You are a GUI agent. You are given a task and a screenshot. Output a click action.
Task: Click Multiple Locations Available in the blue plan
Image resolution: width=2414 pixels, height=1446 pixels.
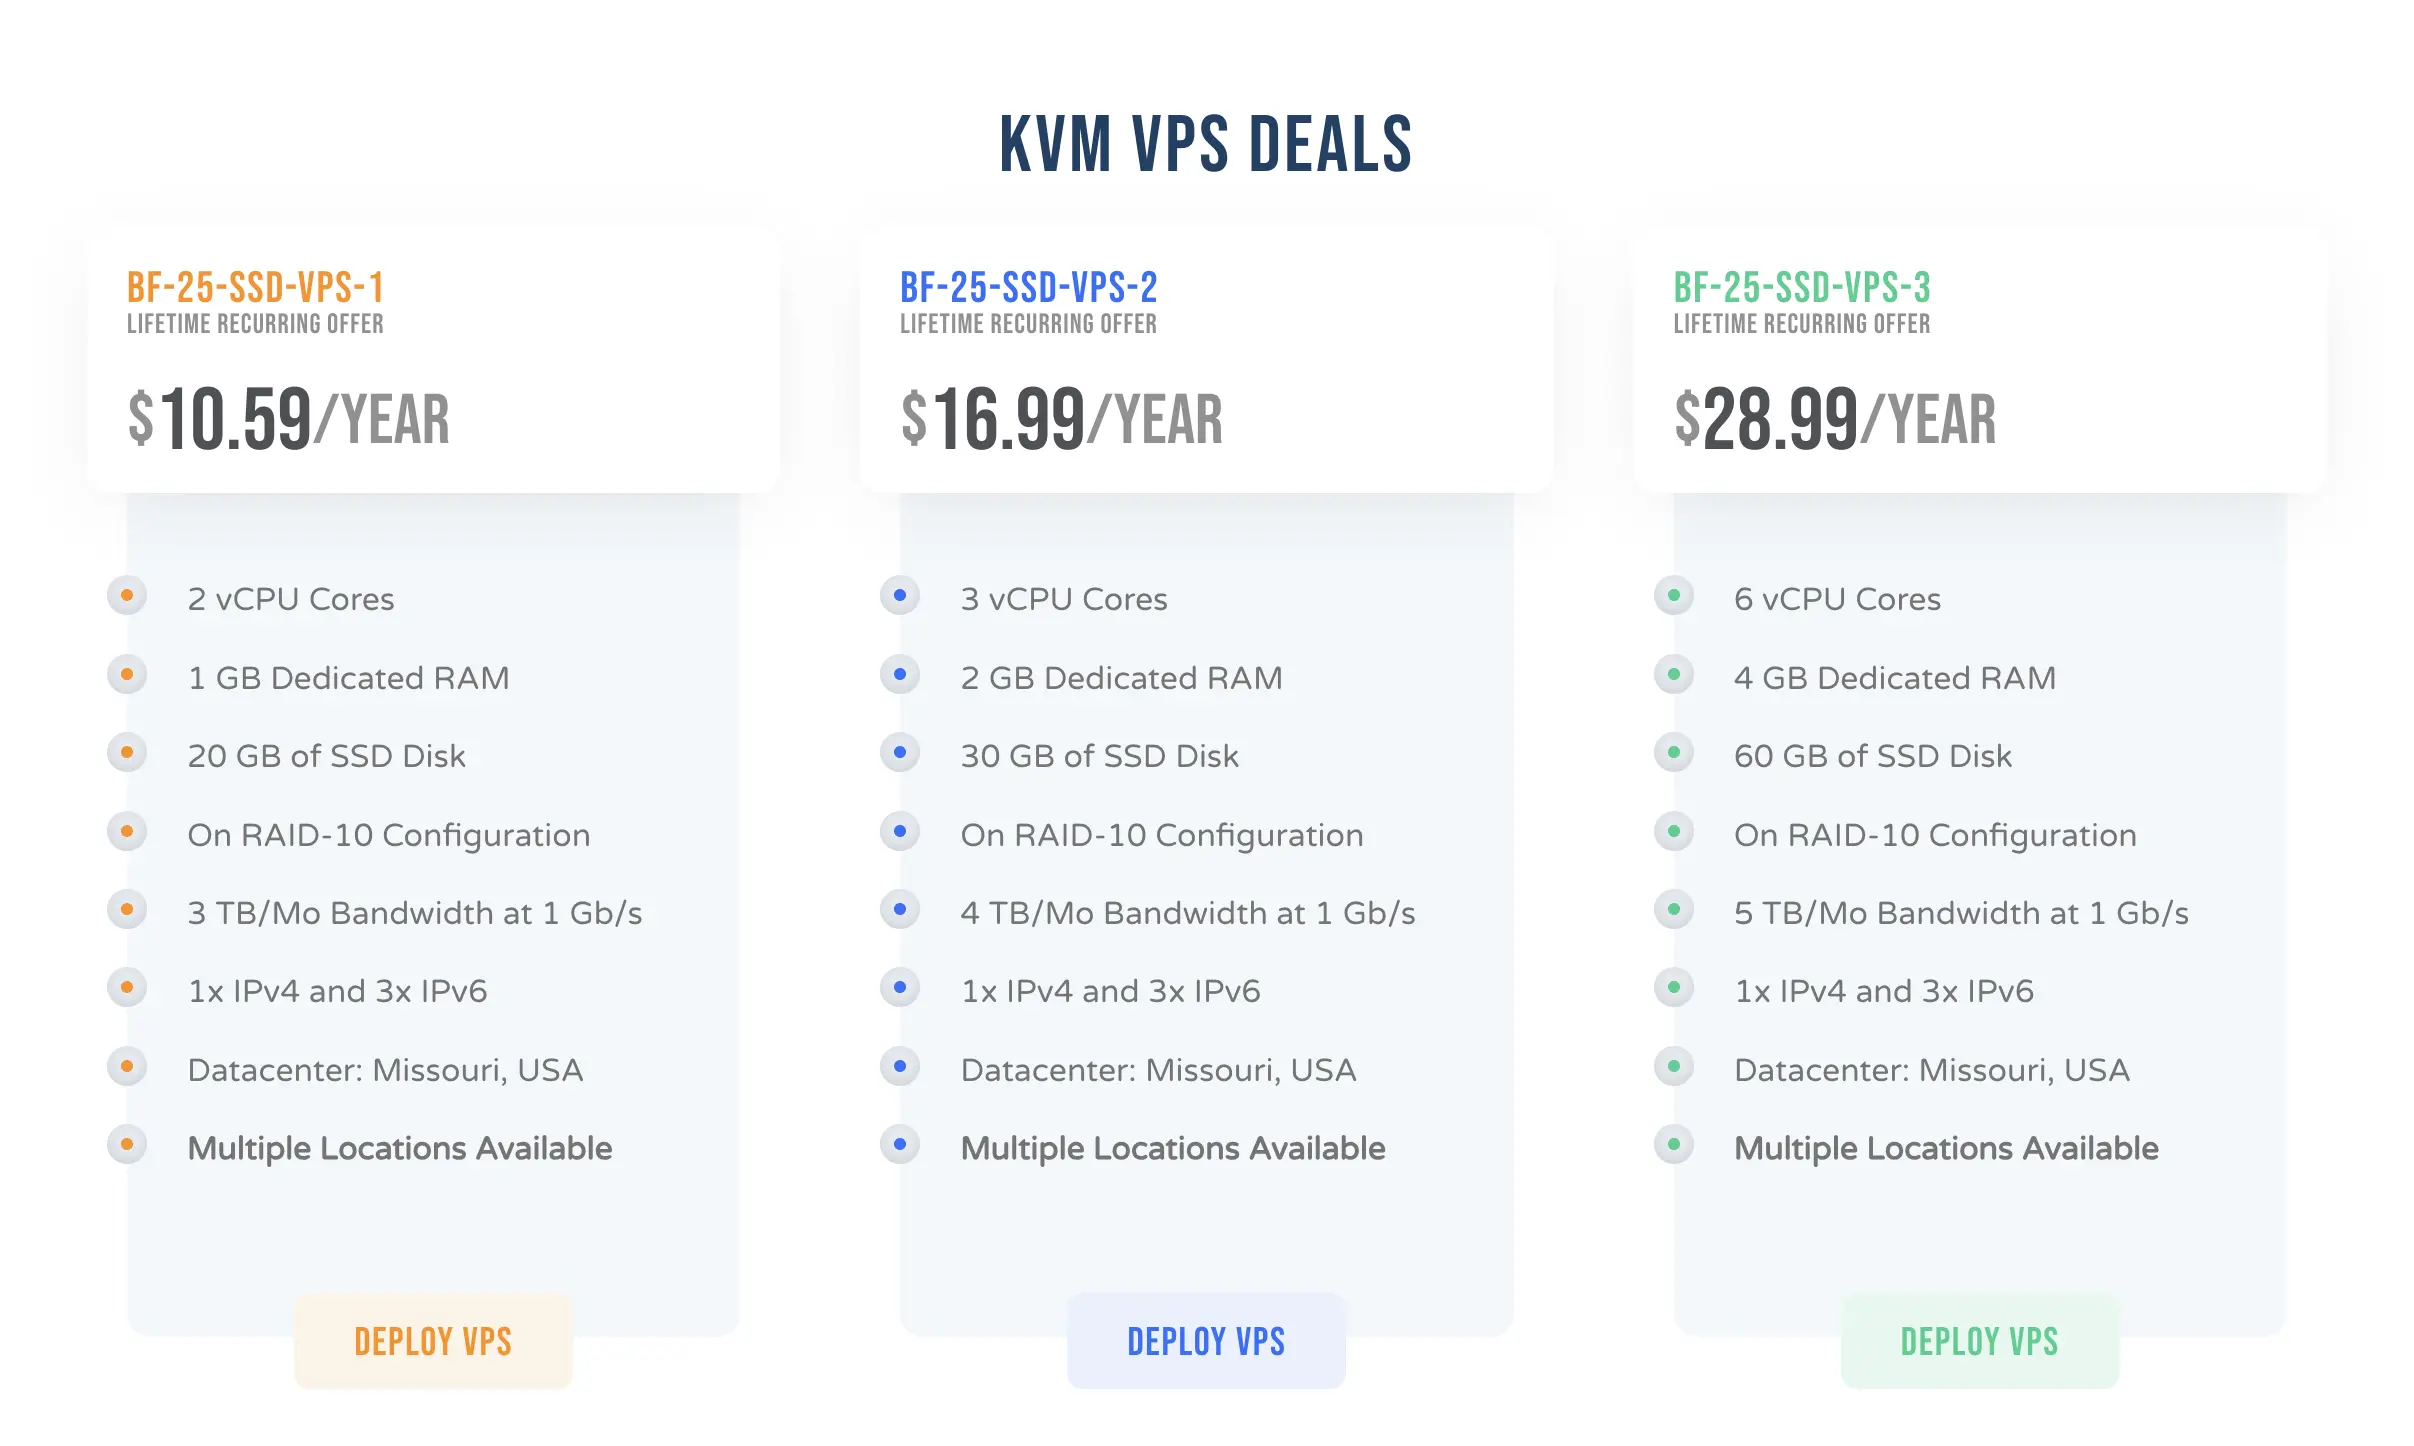point(1173,1148)
